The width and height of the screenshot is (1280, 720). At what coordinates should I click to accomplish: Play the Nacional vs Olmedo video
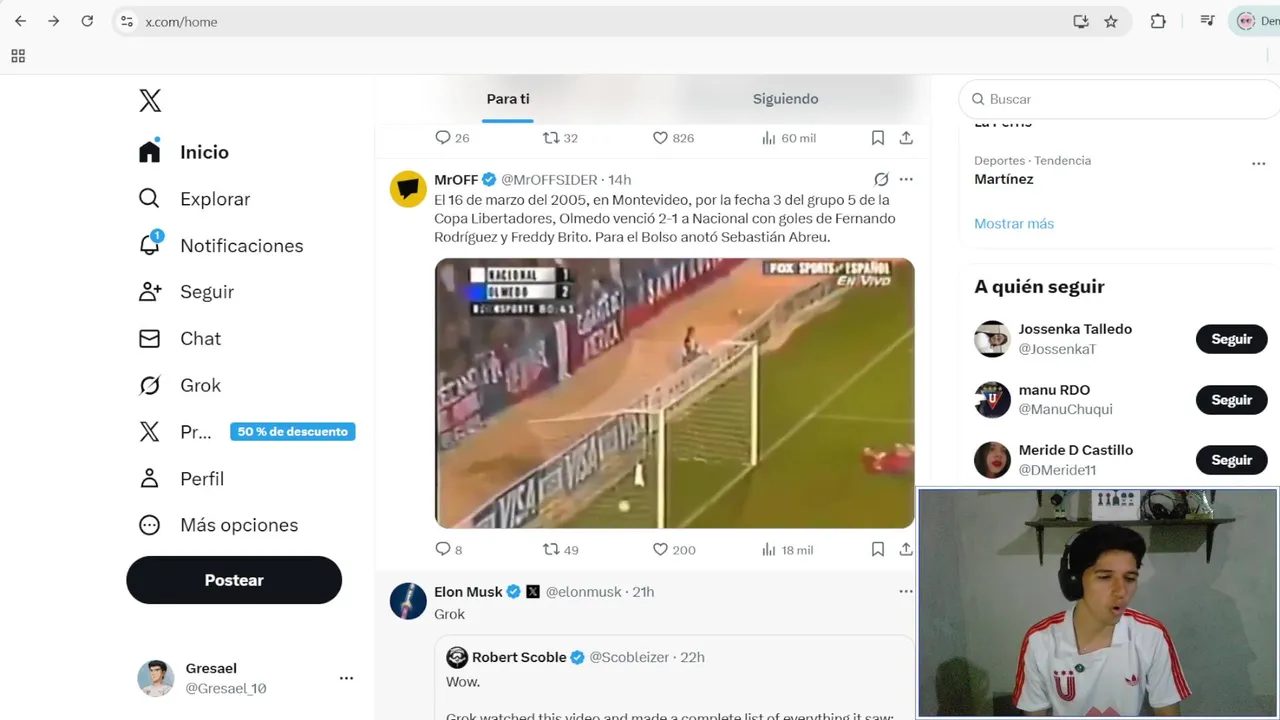coord(674,393)
